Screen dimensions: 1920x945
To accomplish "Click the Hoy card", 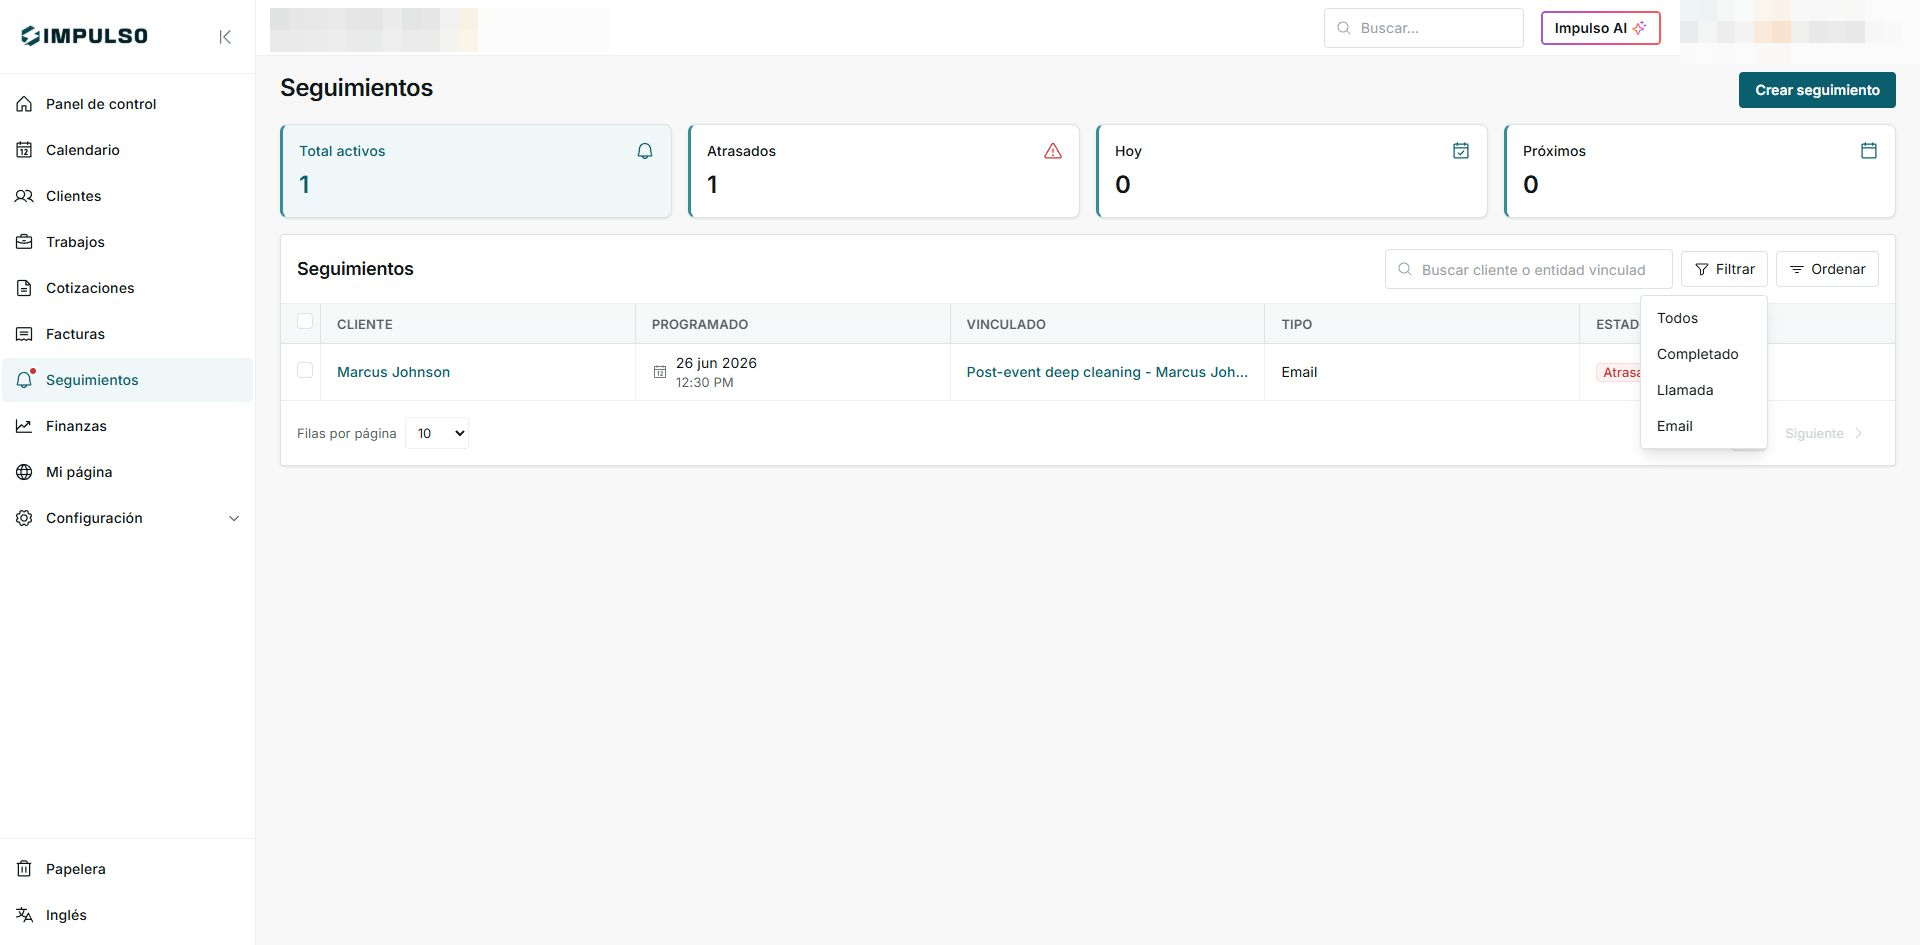I will coord(1292,171).
